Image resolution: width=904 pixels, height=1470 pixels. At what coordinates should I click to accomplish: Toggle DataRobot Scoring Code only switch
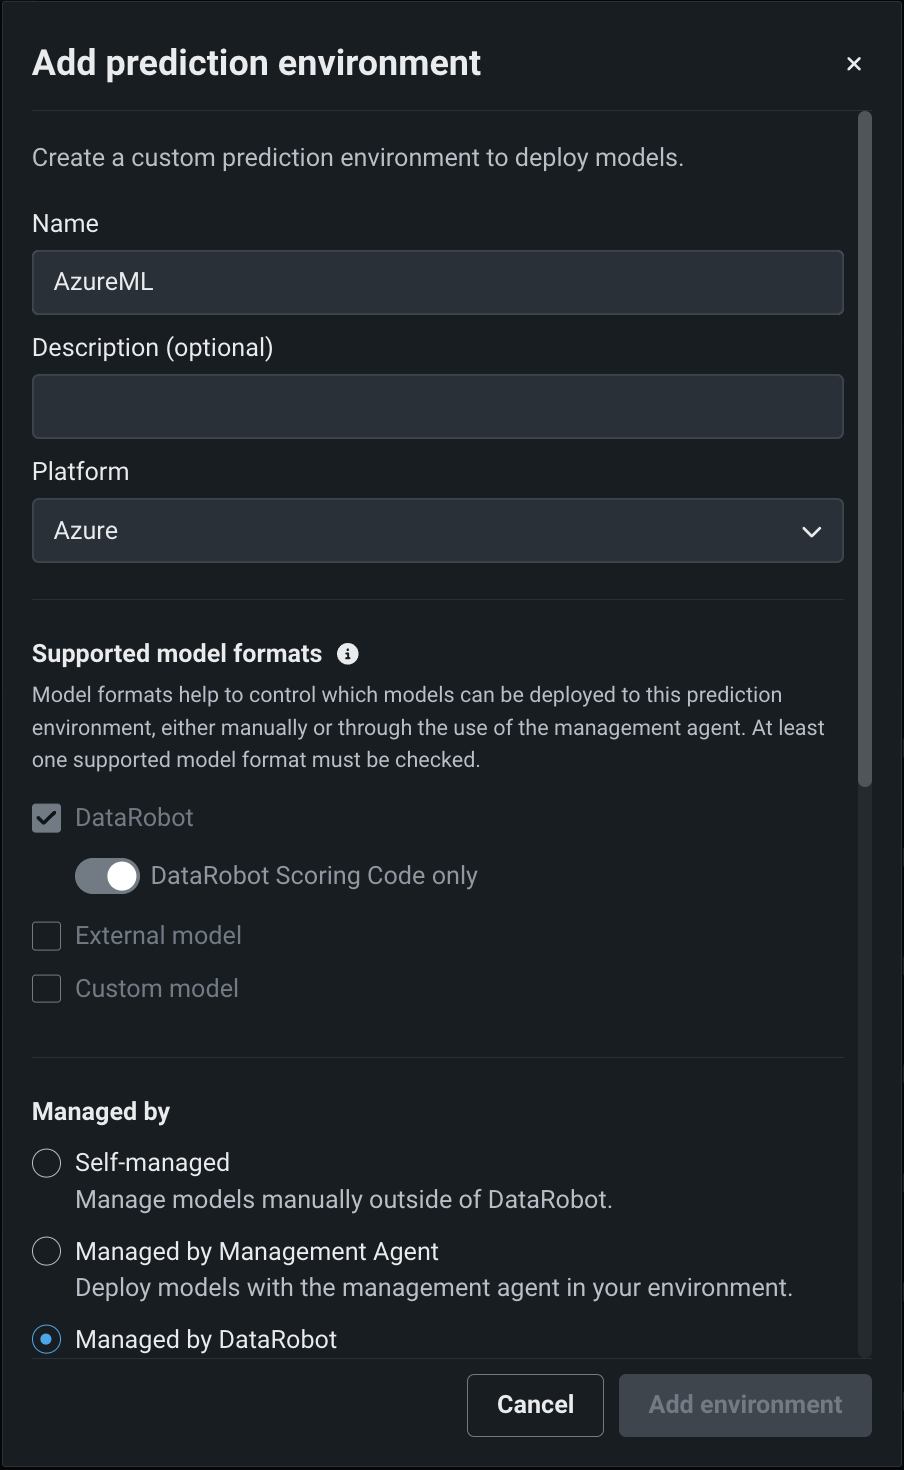pos(107,876)
